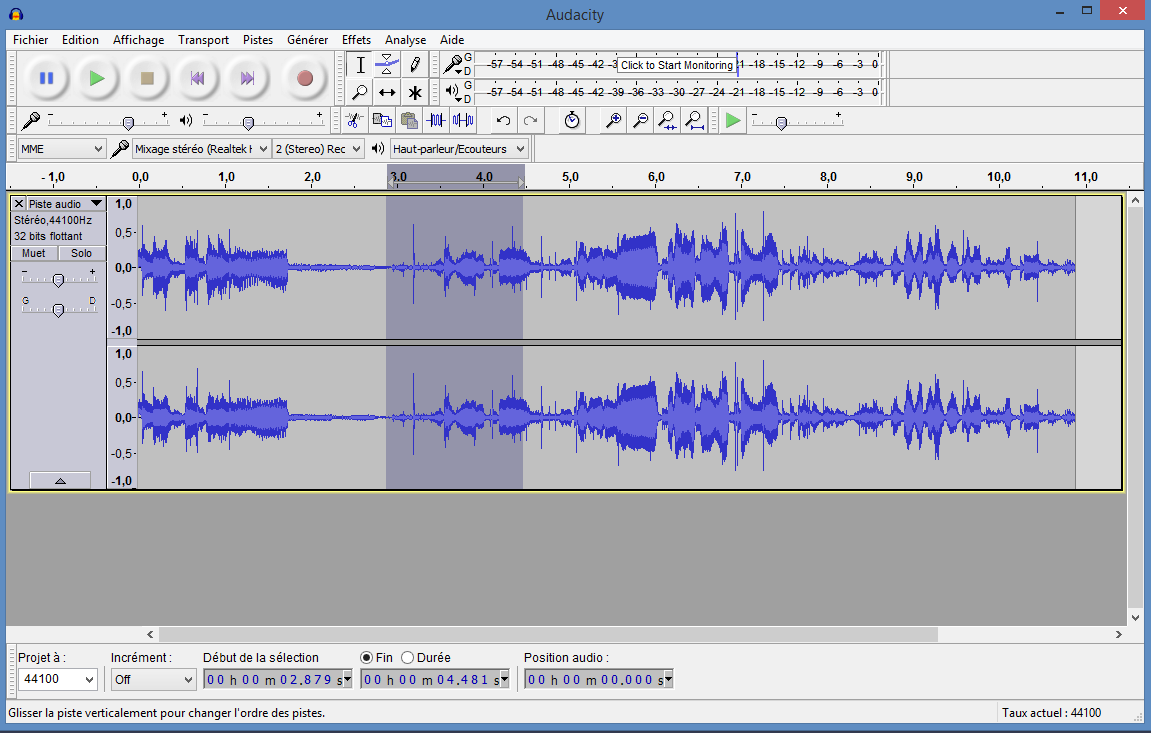Click the red Record button
The width and height of the screenshot is (1151, 733).
pos(304,78)
